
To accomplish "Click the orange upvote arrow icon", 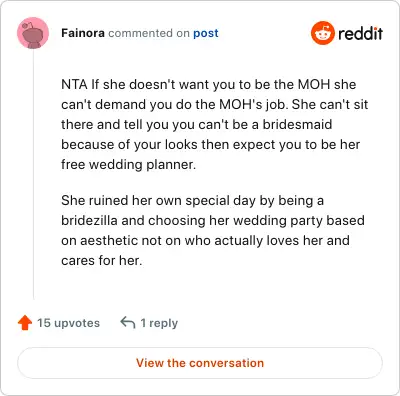I will pos(25,323).
